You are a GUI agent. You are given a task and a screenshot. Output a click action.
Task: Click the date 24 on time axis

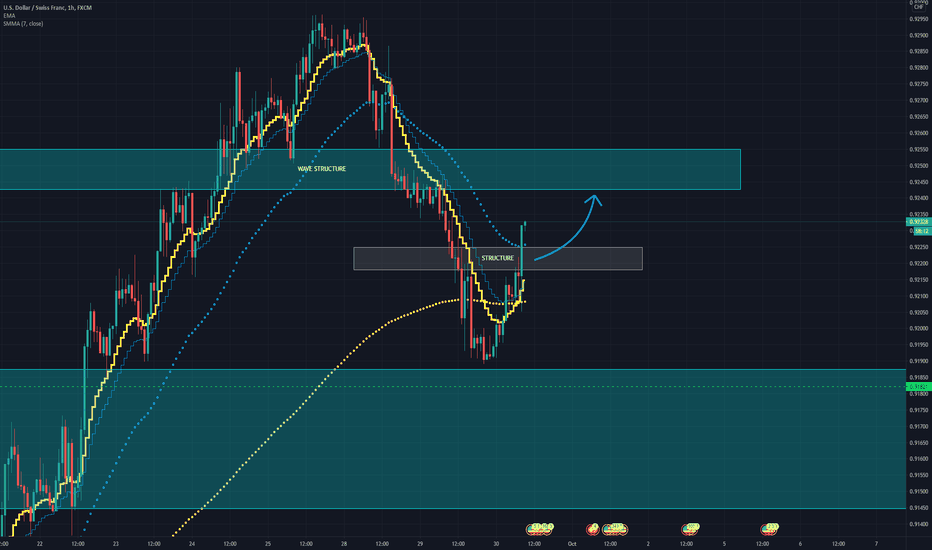click(192, 543)
